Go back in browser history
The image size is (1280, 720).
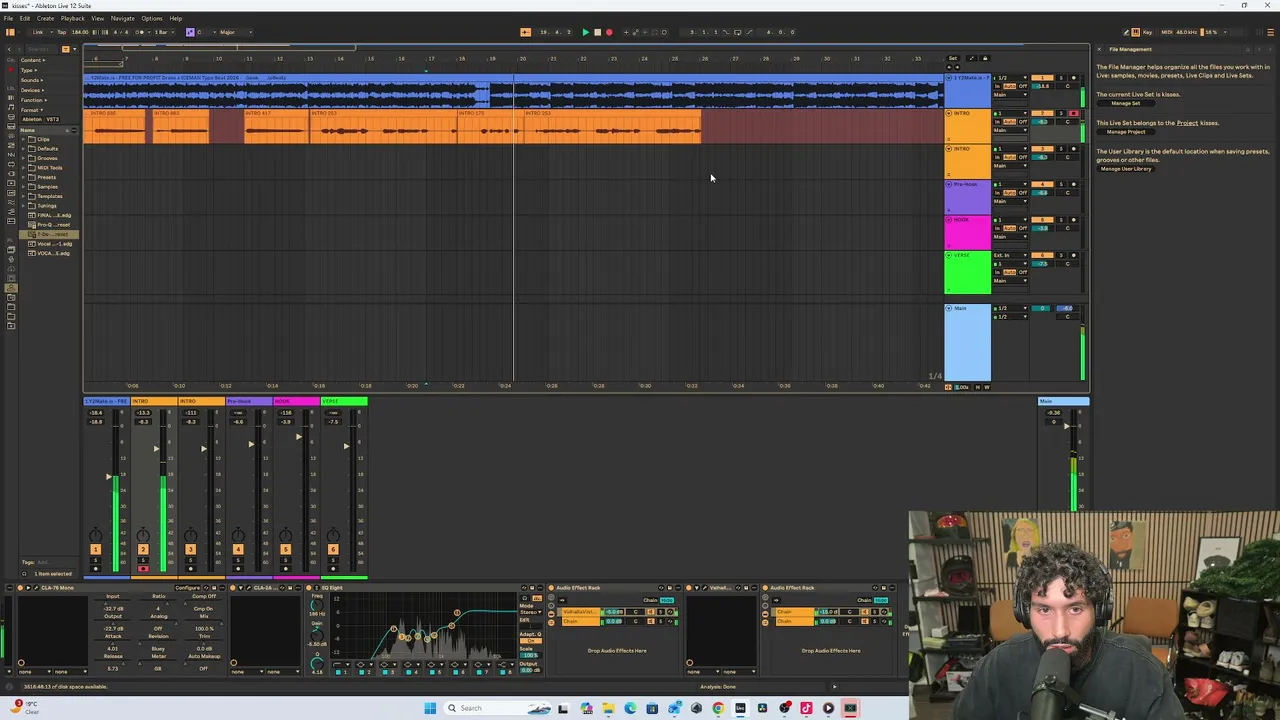(10, 49)
